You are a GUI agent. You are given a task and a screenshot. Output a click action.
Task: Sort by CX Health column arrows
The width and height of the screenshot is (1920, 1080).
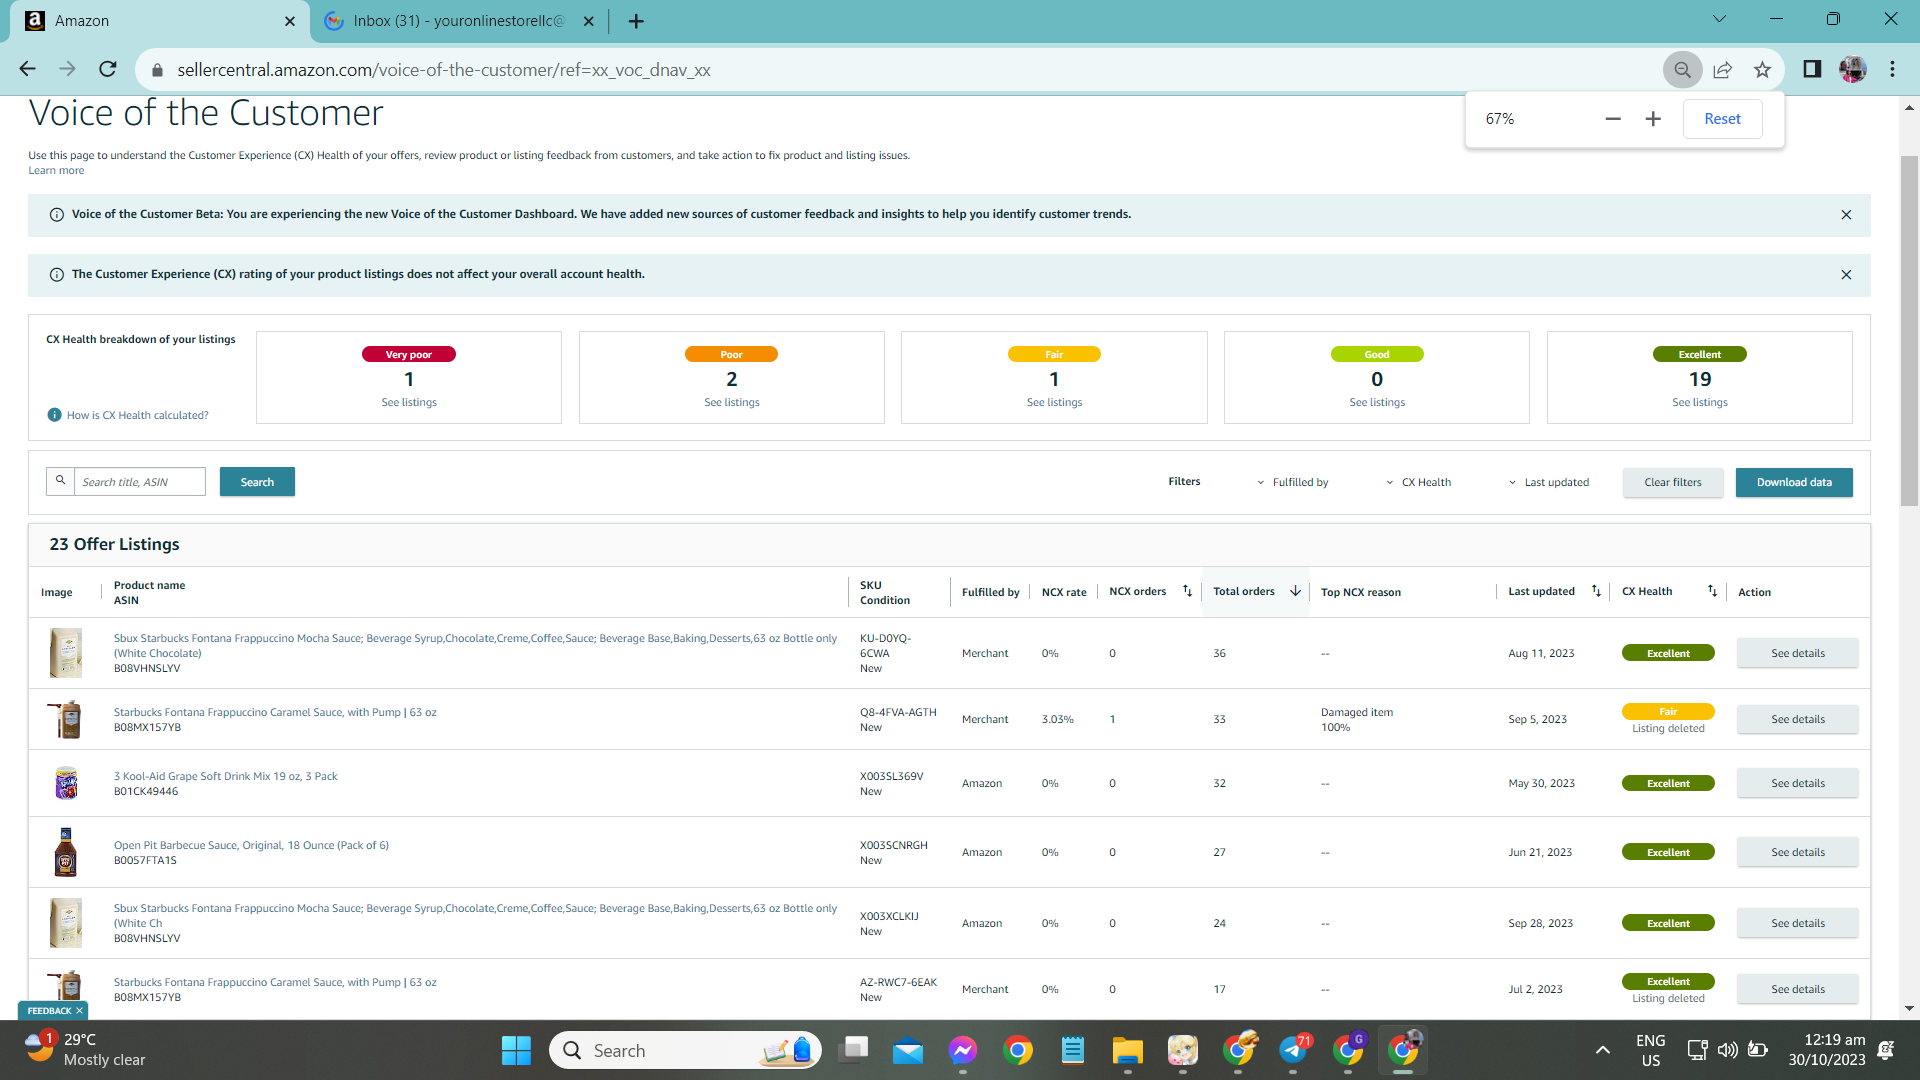point(1712,591)
